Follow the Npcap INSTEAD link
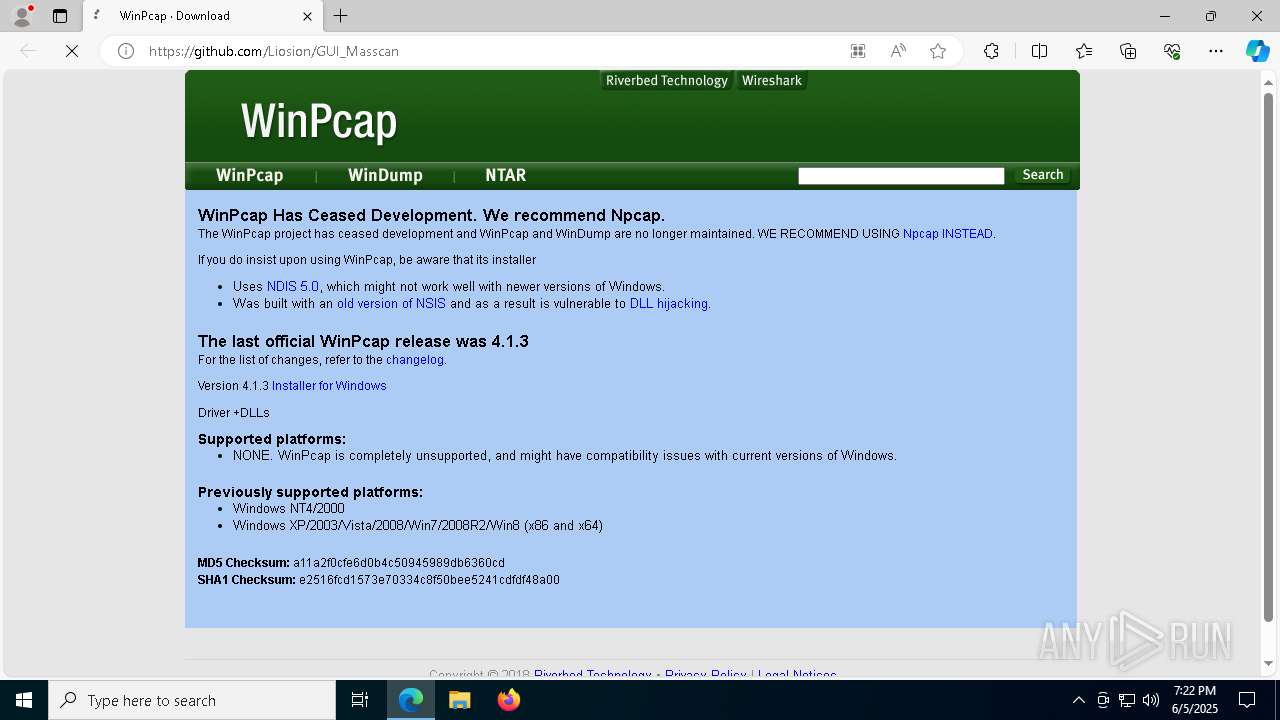The height and width of the screenshot is (720, 1280). click(x=948, y=234)
